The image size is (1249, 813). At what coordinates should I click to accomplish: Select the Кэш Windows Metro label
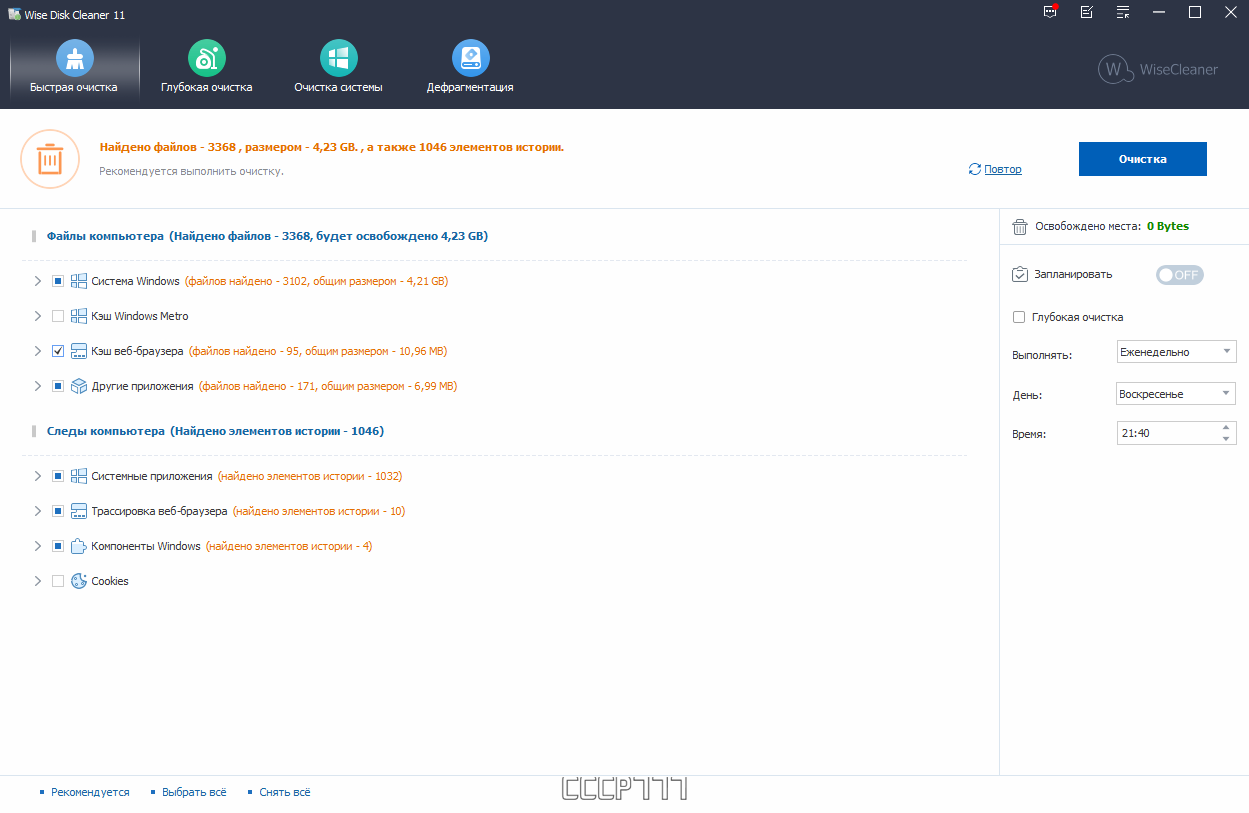click(140, 316)
